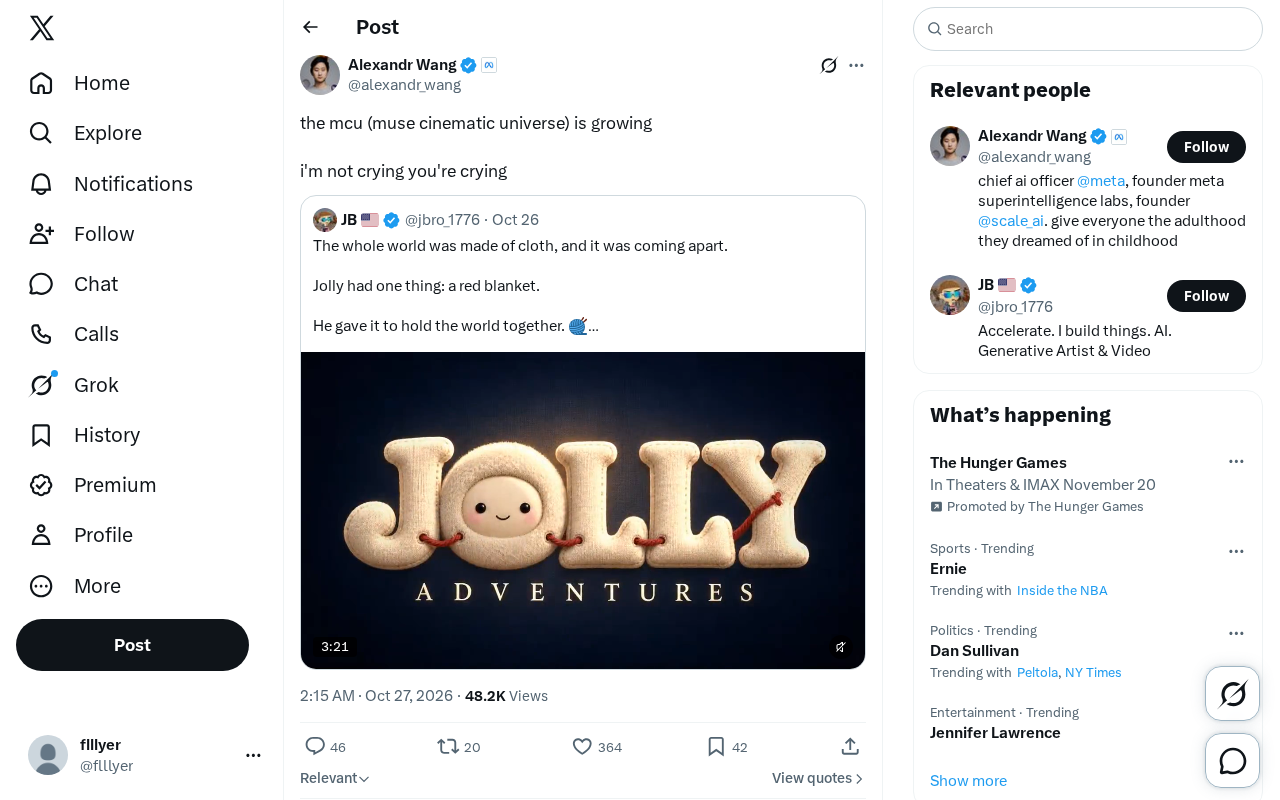
Task: Open the post's three-dot more menu
Action: click(856, 65)
